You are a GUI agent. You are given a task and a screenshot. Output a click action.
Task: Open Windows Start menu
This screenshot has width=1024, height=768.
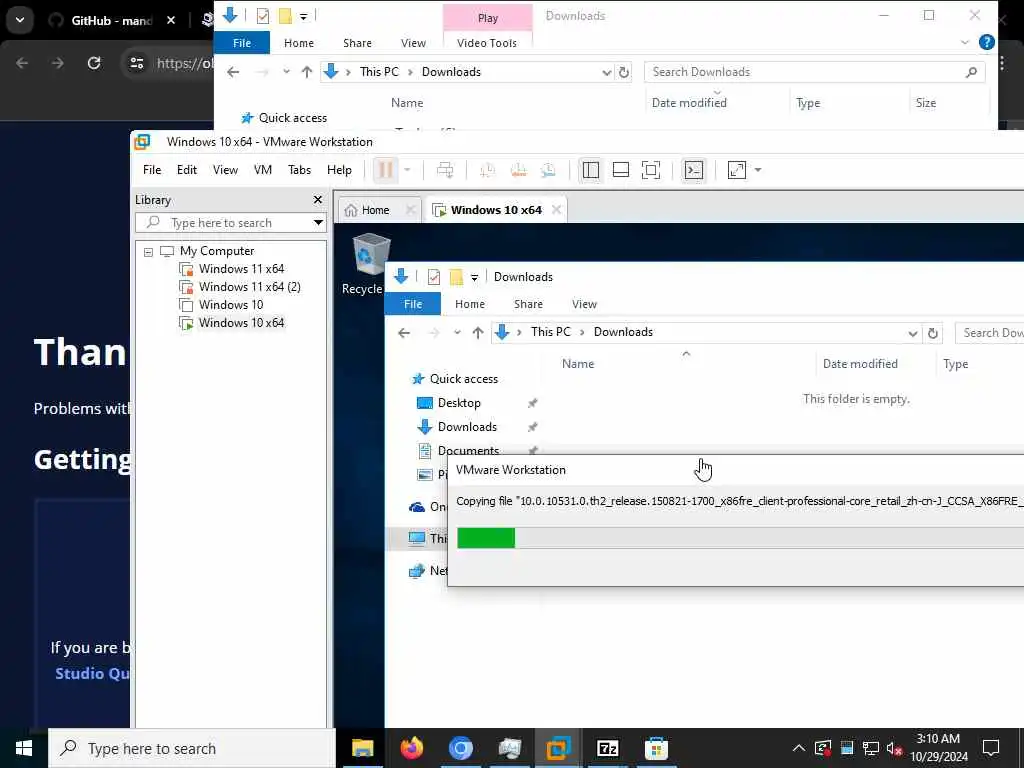(24, 748)
